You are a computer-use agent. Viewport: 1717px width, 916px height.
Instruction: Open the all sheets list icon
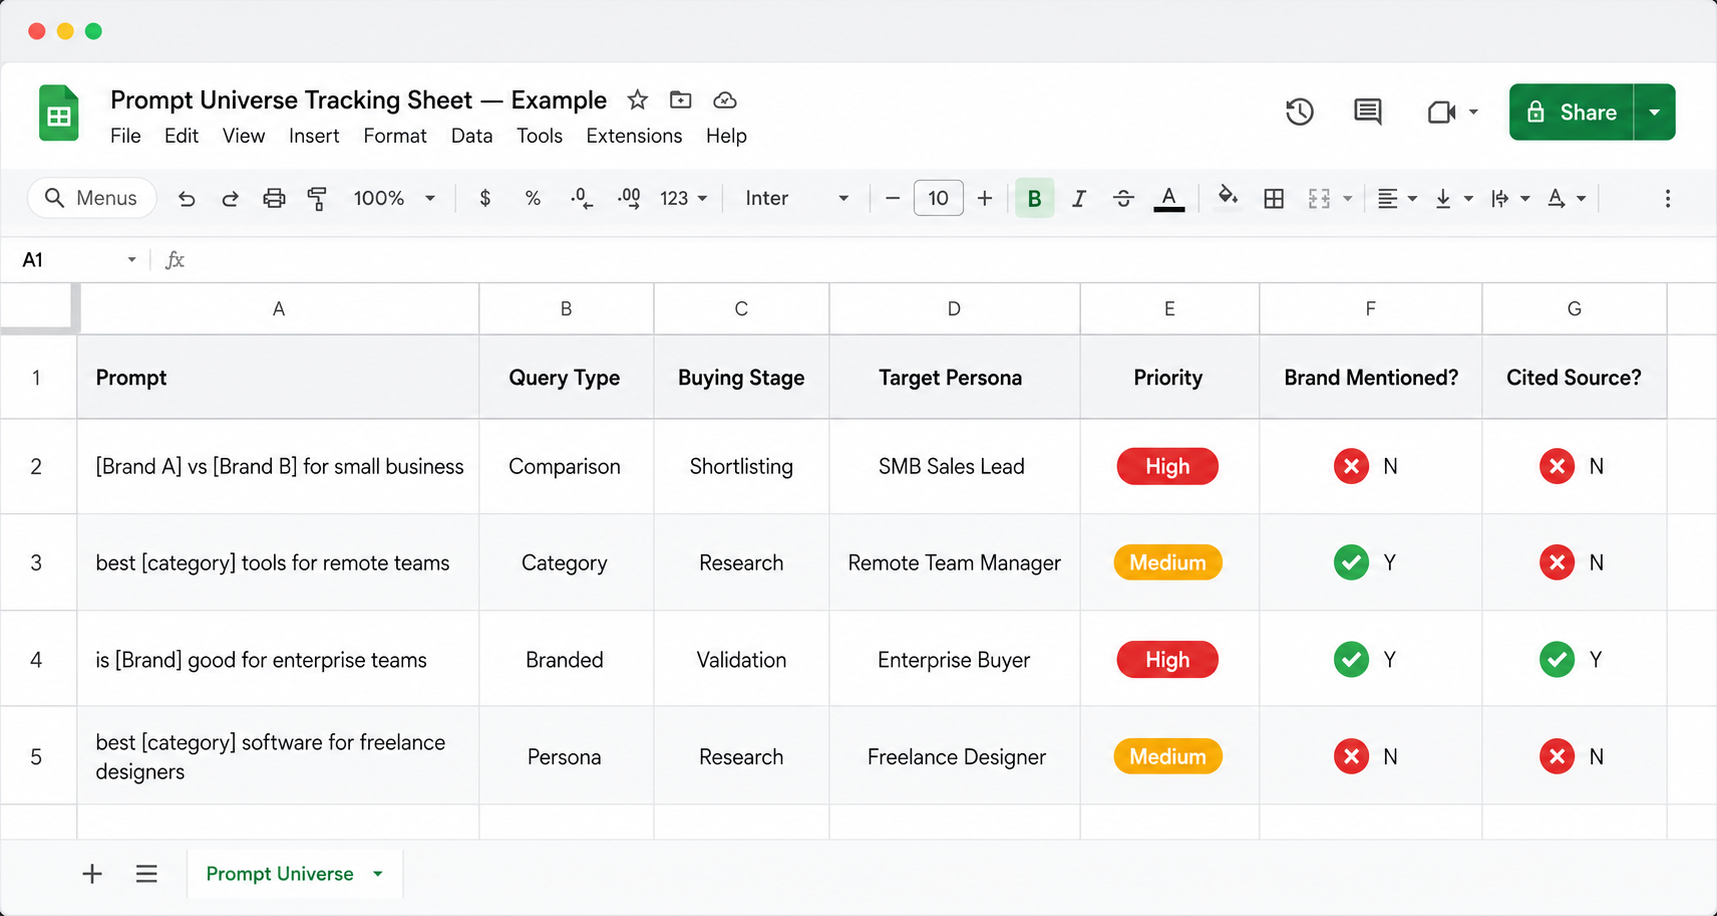[147, 874]
